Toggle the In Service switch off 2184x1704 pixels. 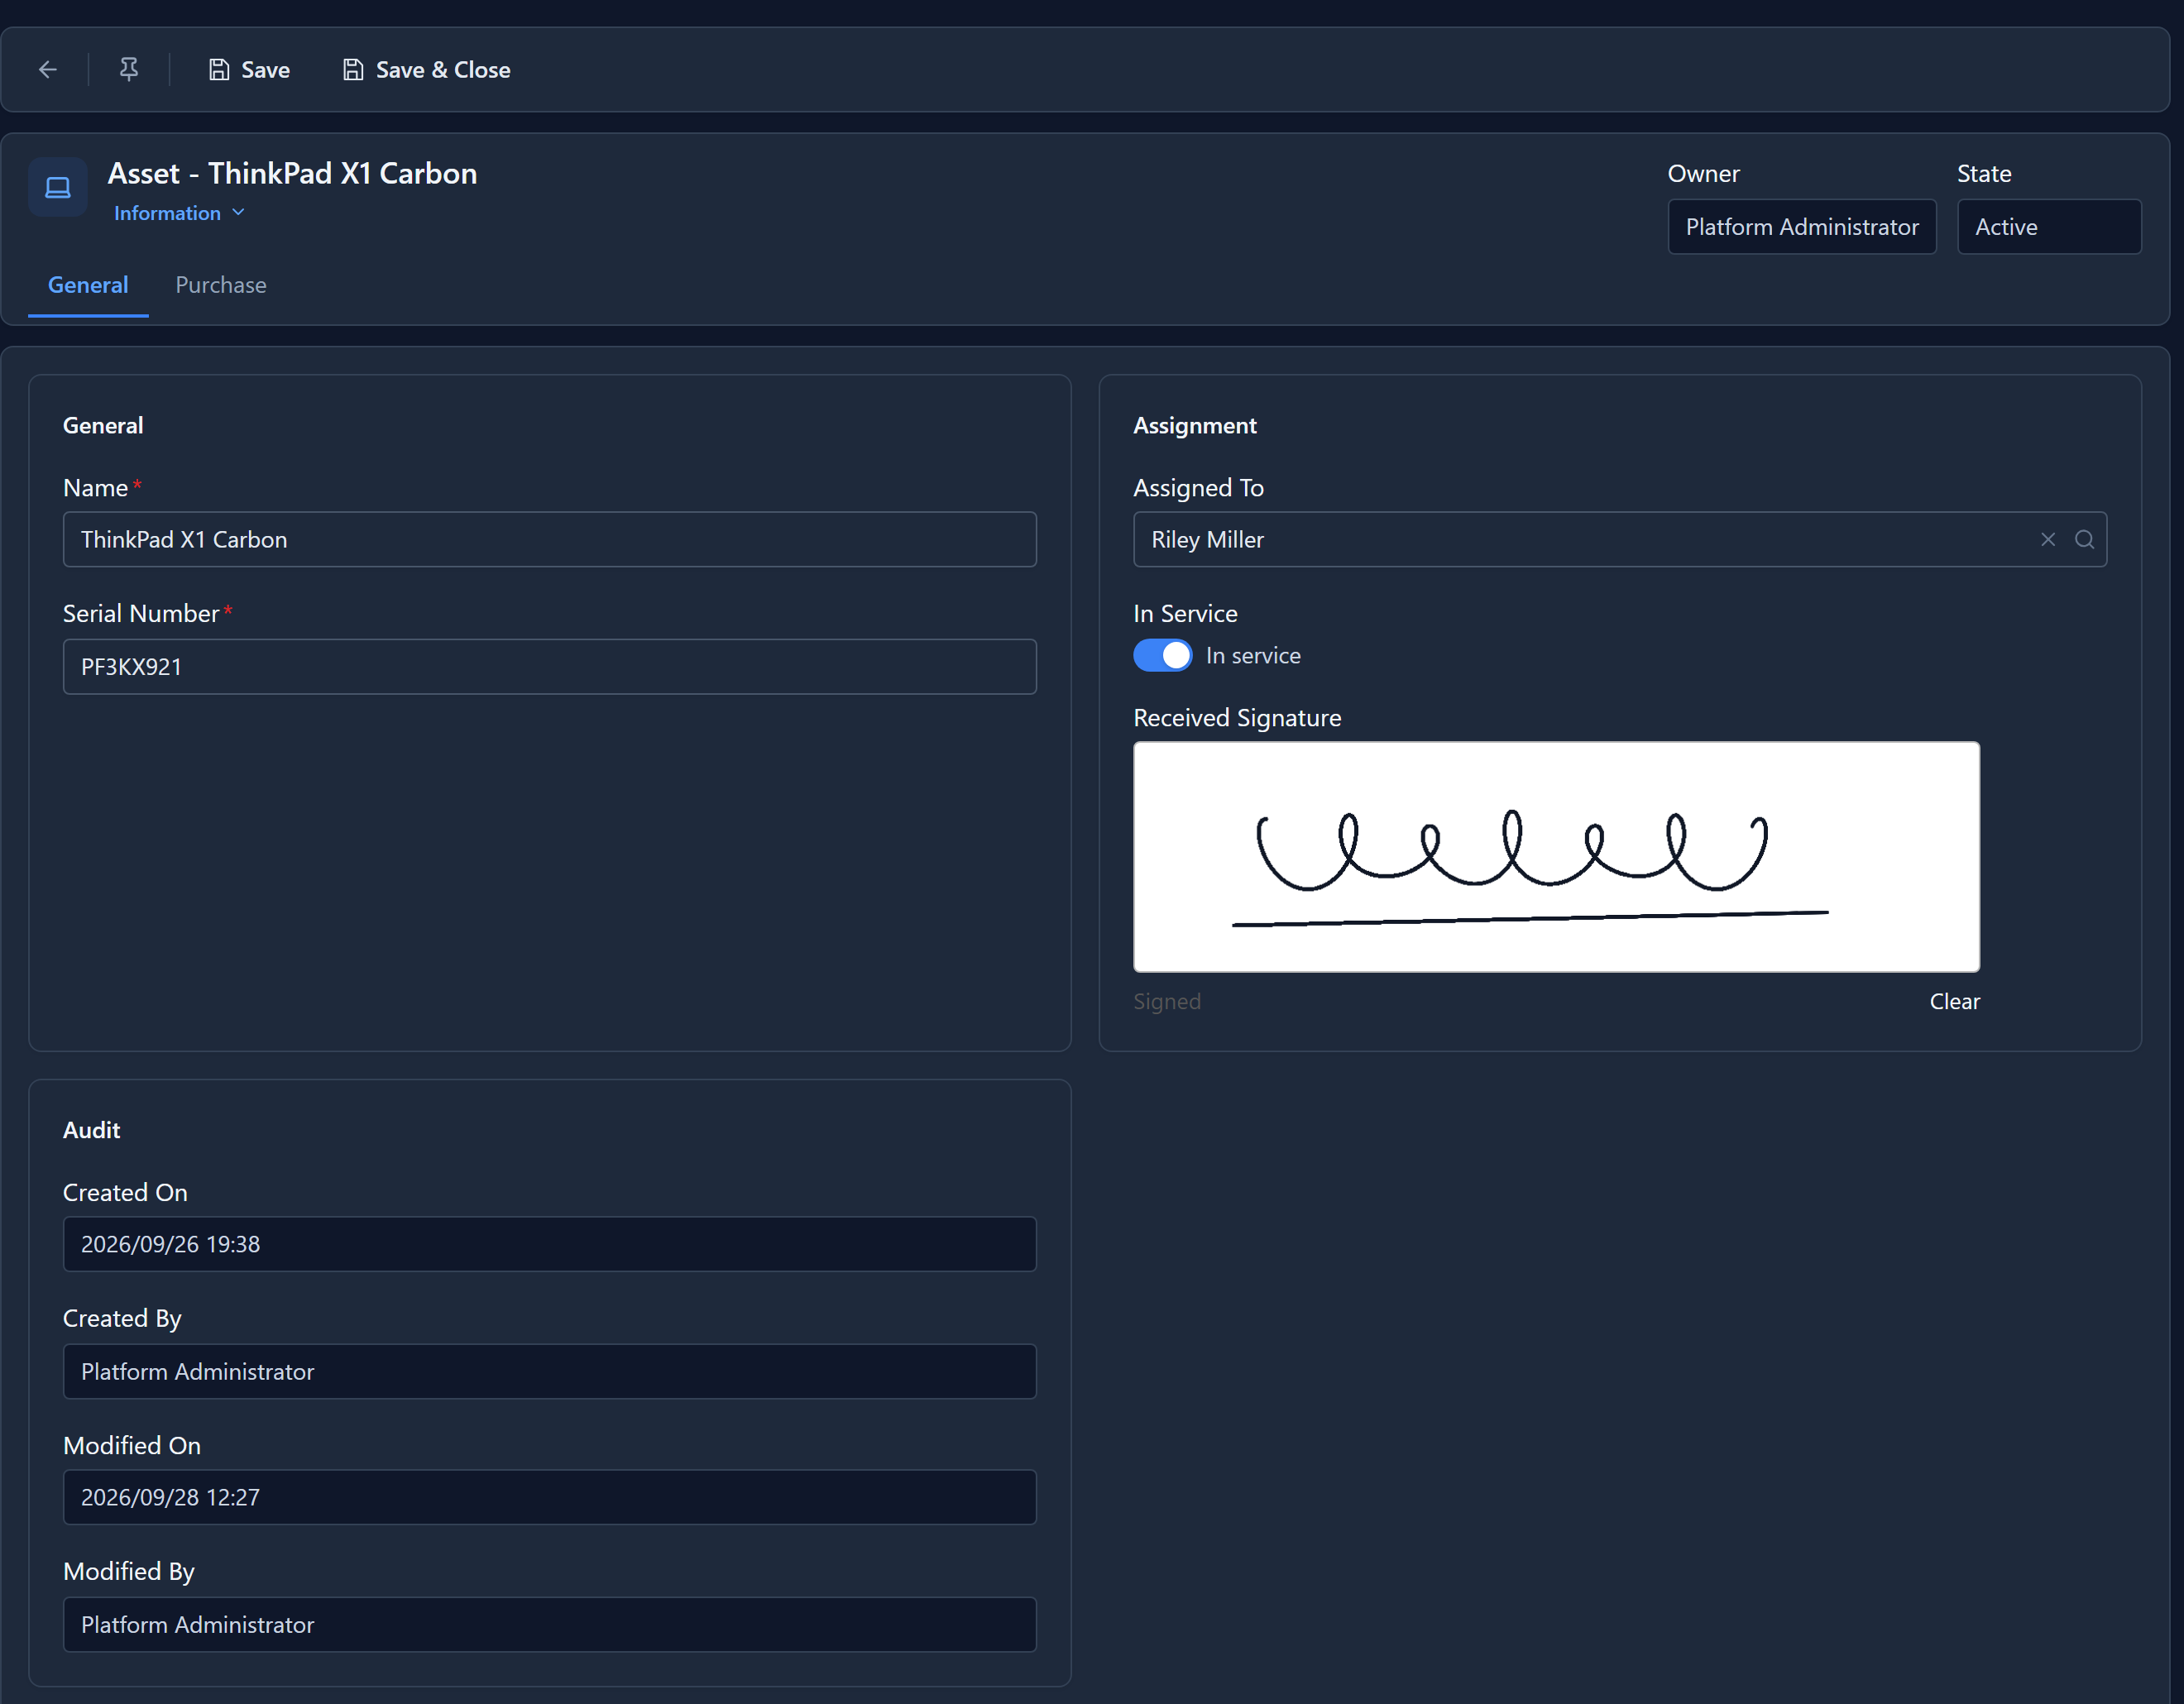click(x=1162, y=656)
